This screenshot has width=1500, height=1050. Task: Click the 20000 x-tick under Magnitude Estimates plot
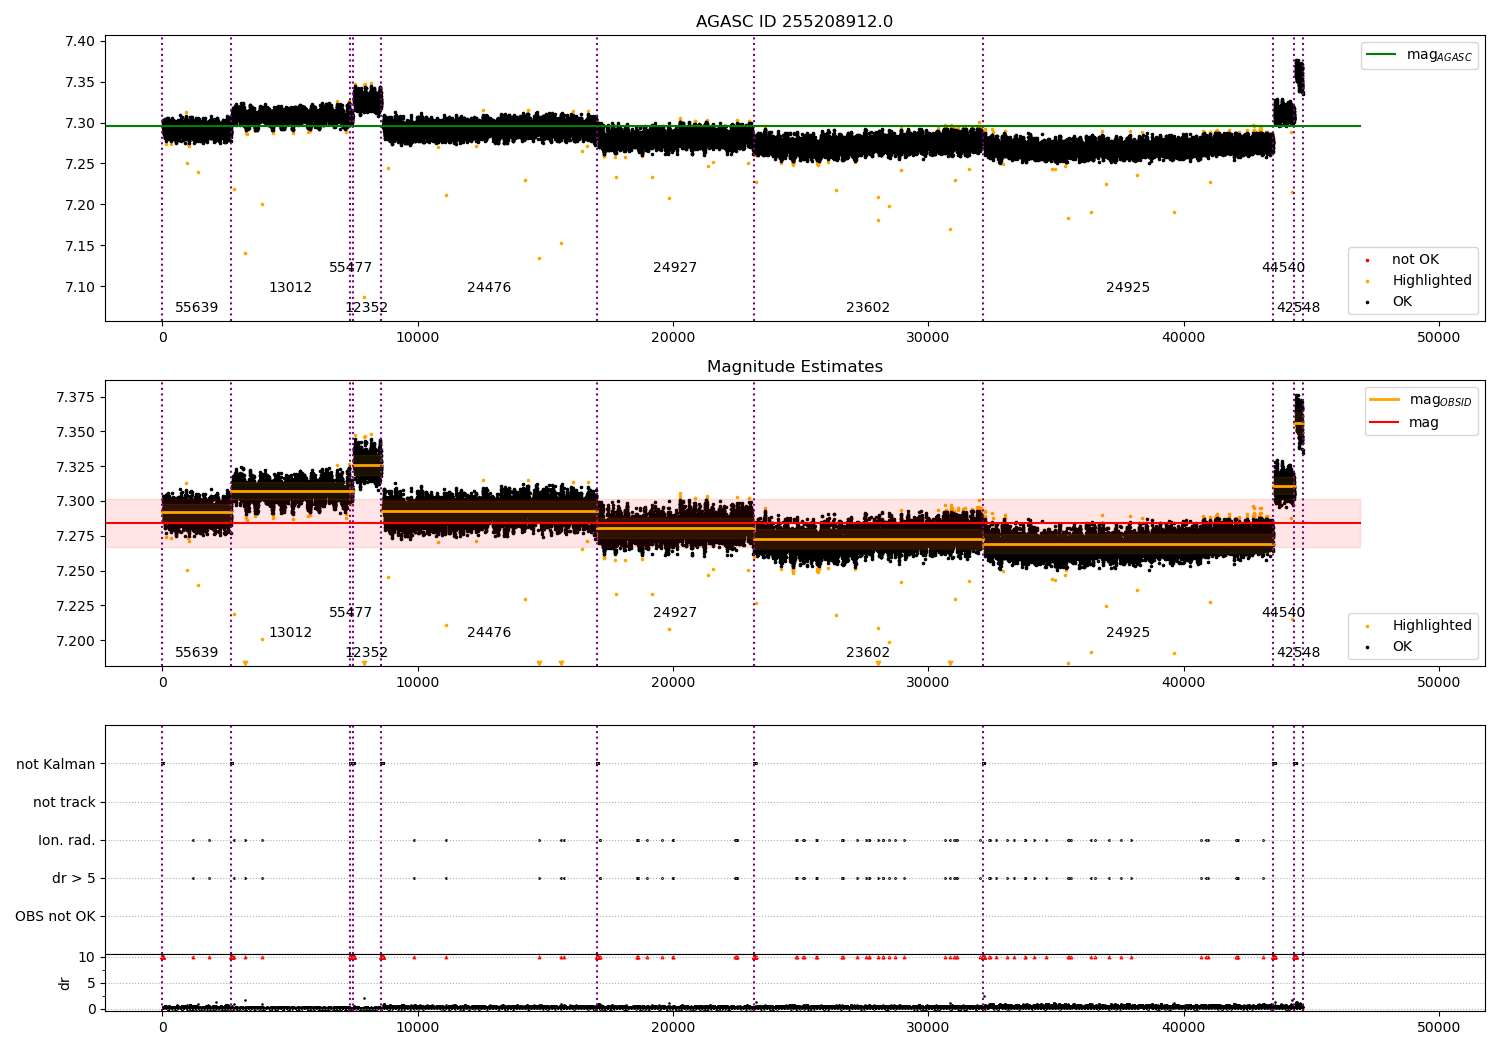[x=673, y=682]
